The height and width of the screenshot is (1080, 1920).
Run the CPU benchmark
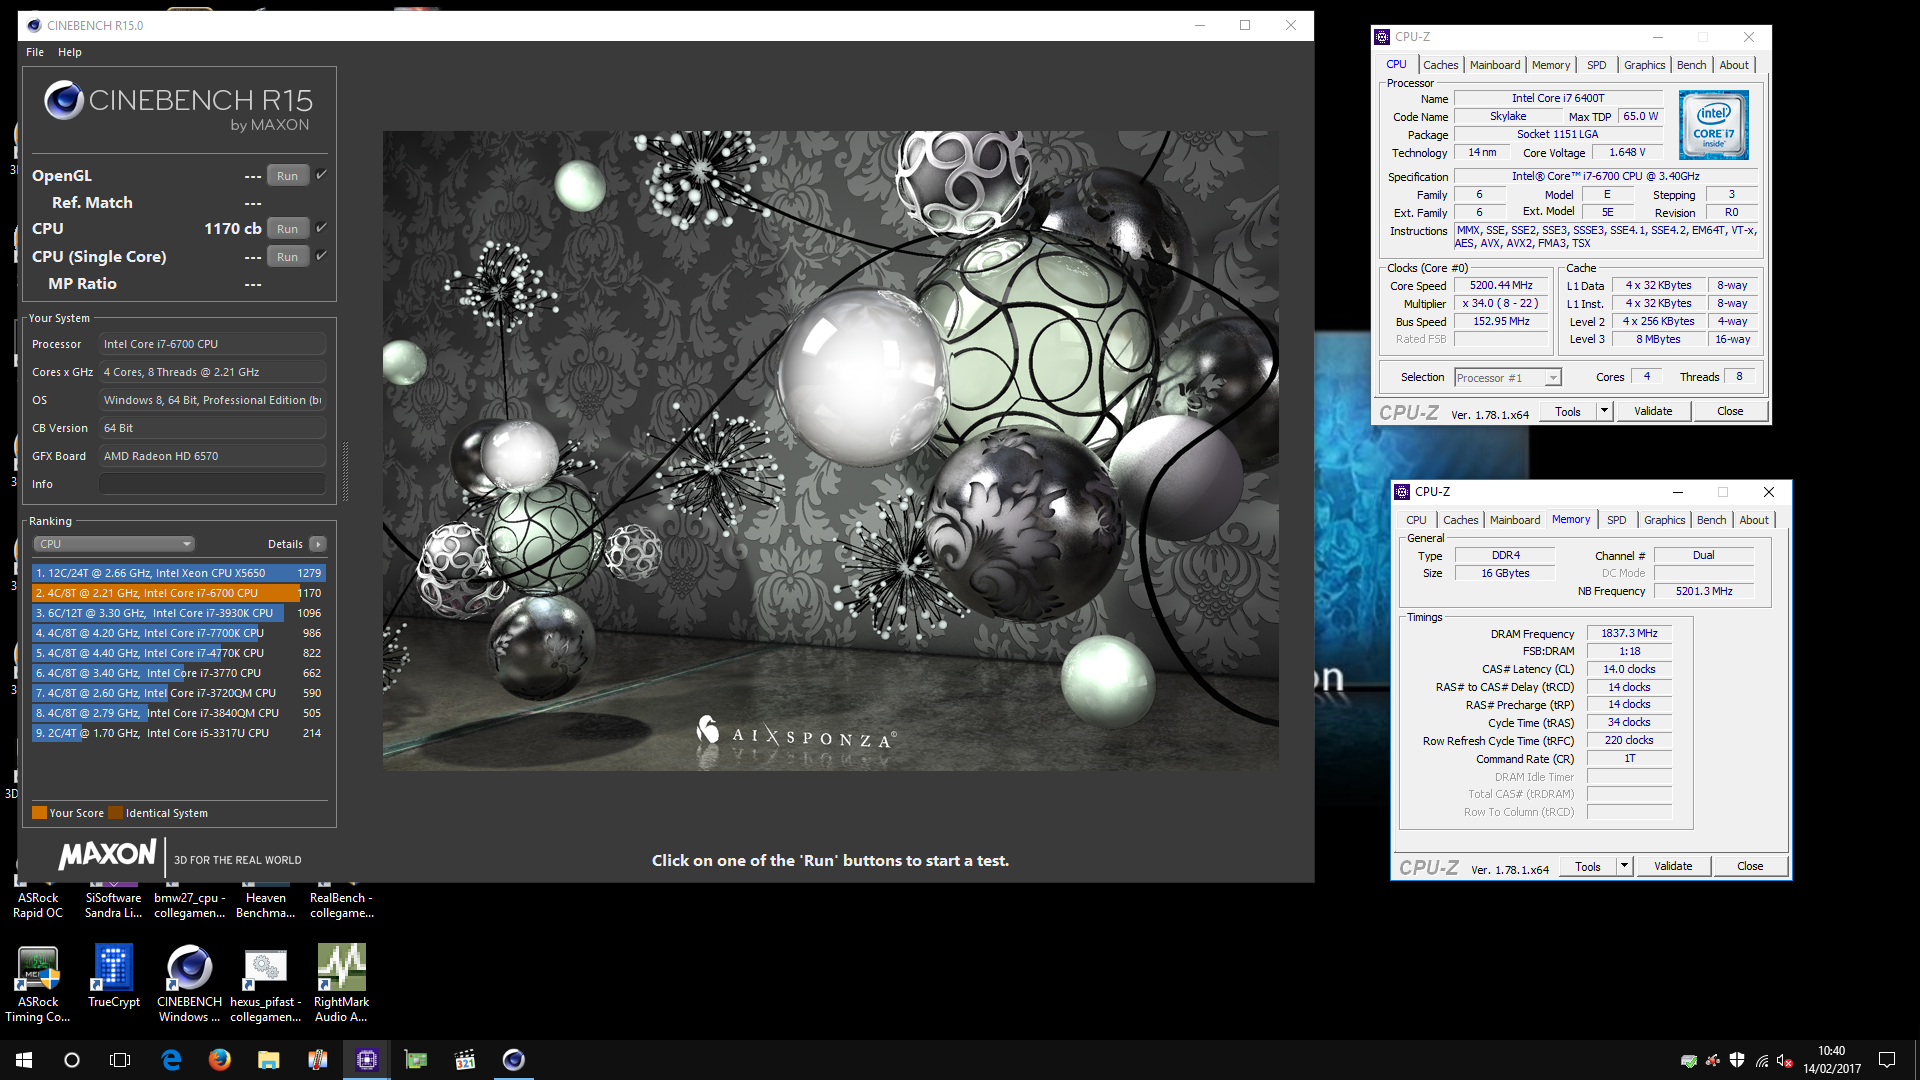[288, 229]
